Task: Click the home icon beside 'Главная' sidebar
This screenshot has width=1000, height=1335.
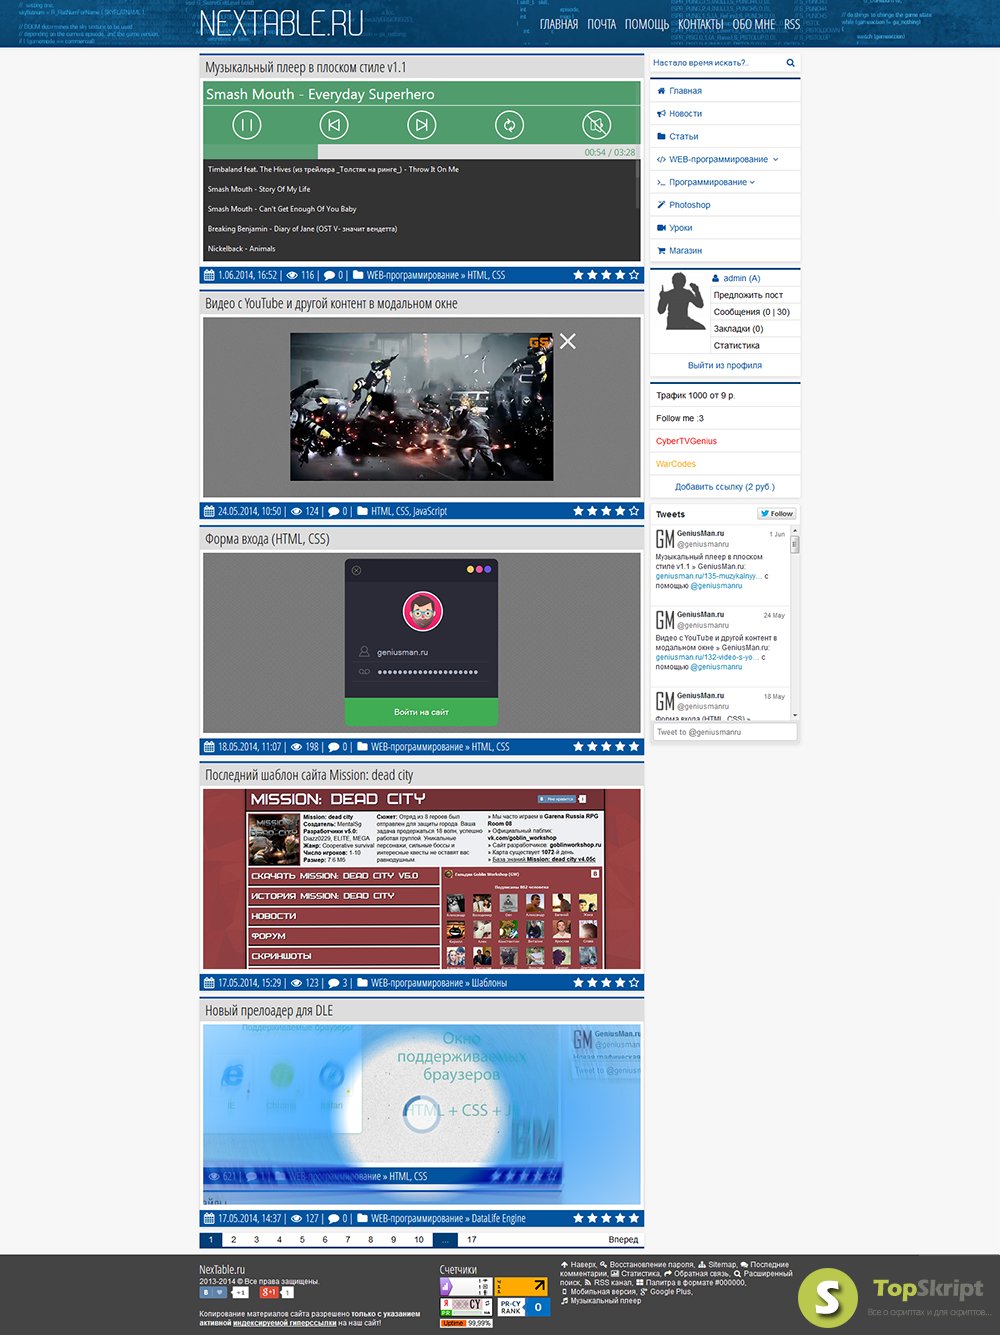Action: click(x=661, y=91)
